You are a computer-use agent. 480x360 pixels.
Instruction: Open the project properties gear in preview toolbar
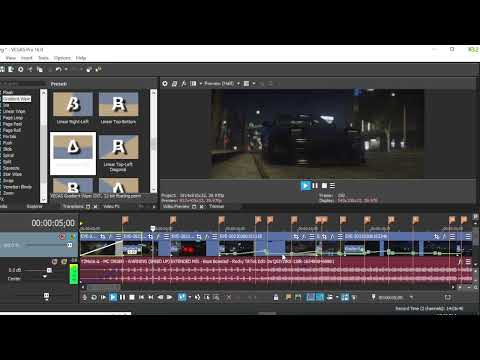pyautogui.click(x=165, y=84)
